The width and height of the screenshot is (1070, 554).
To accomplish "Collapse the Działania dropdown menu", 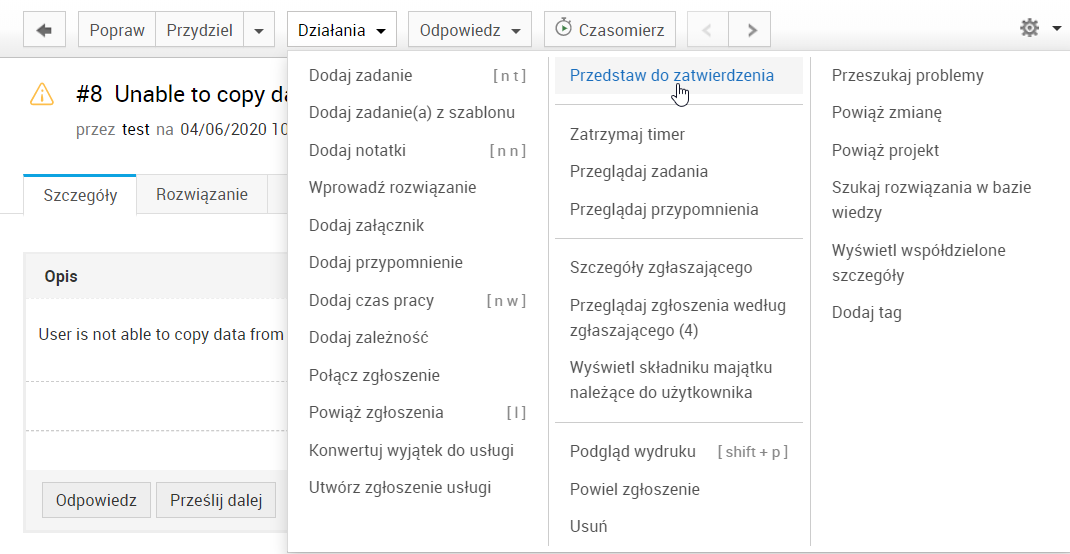I will tap(341, 30).
